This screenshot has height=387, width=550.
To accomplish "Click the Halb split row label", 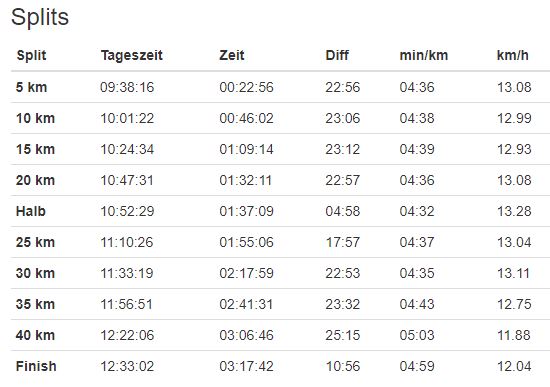I will pos(31,211).
